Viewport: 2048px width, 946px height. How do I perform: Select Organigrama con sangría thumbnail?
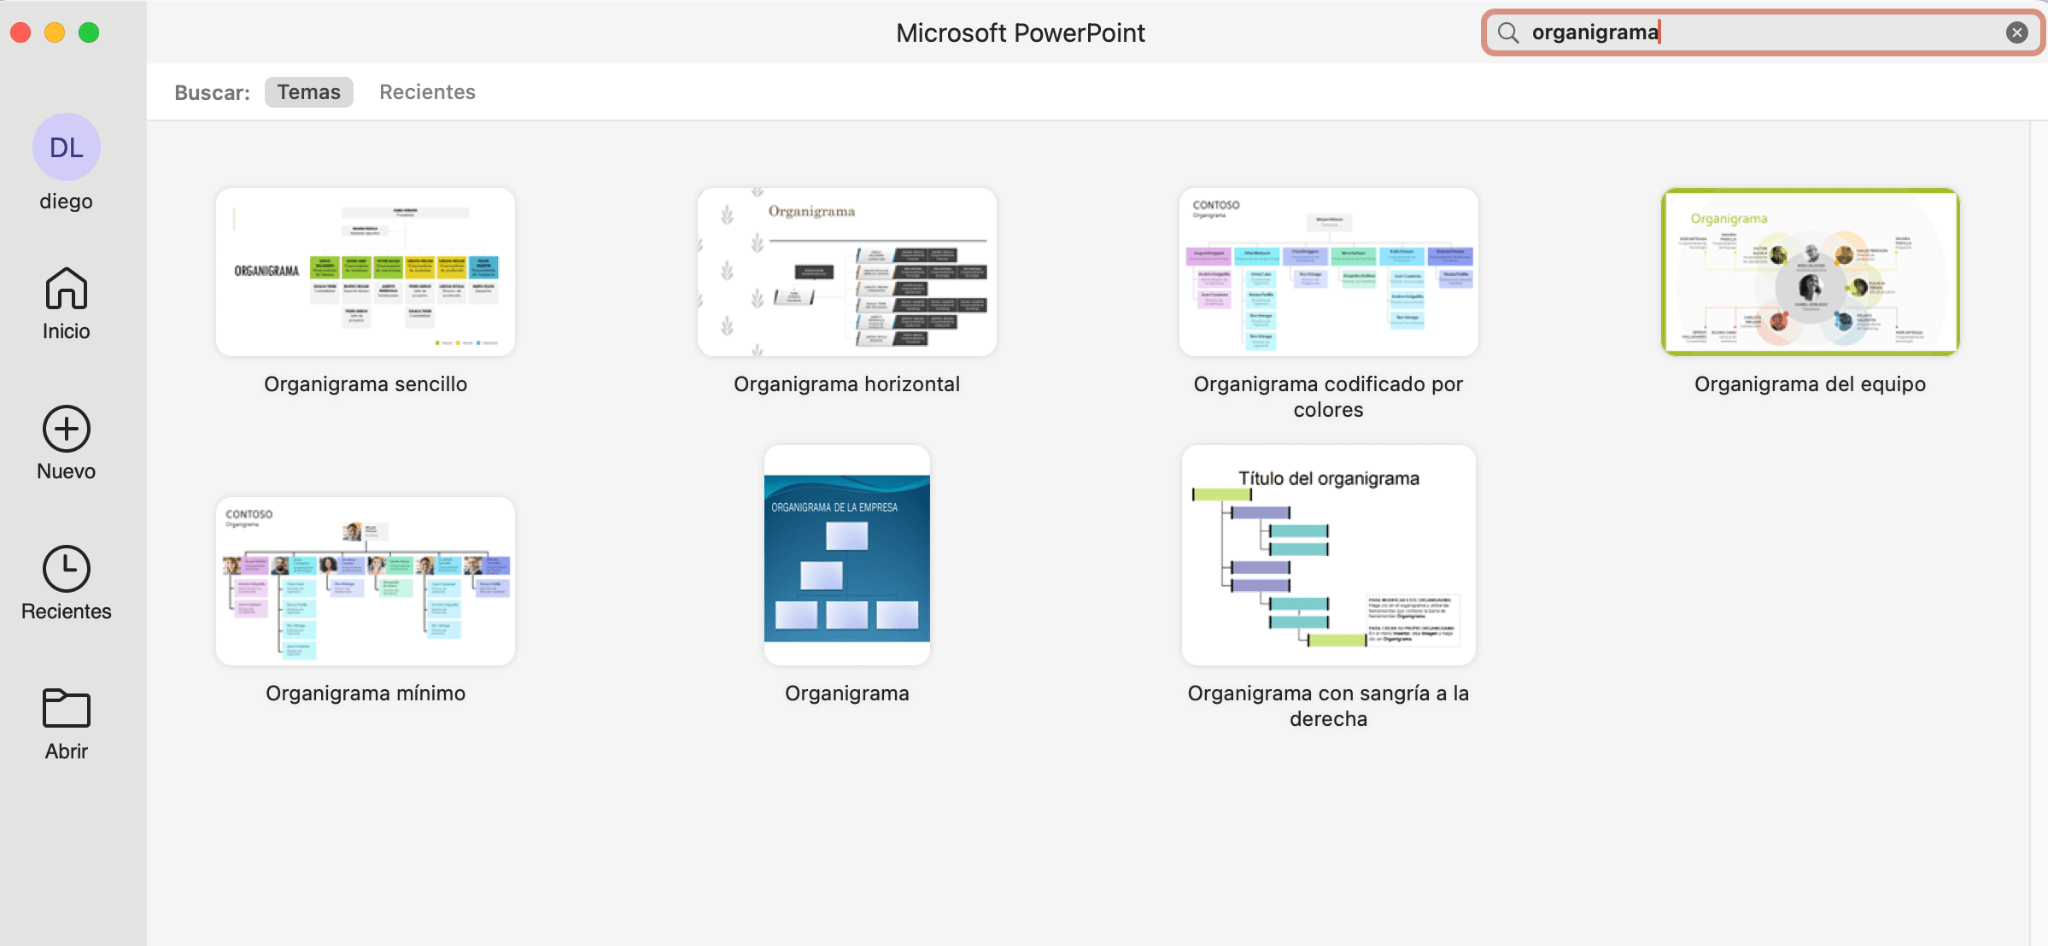(1328, 555)
